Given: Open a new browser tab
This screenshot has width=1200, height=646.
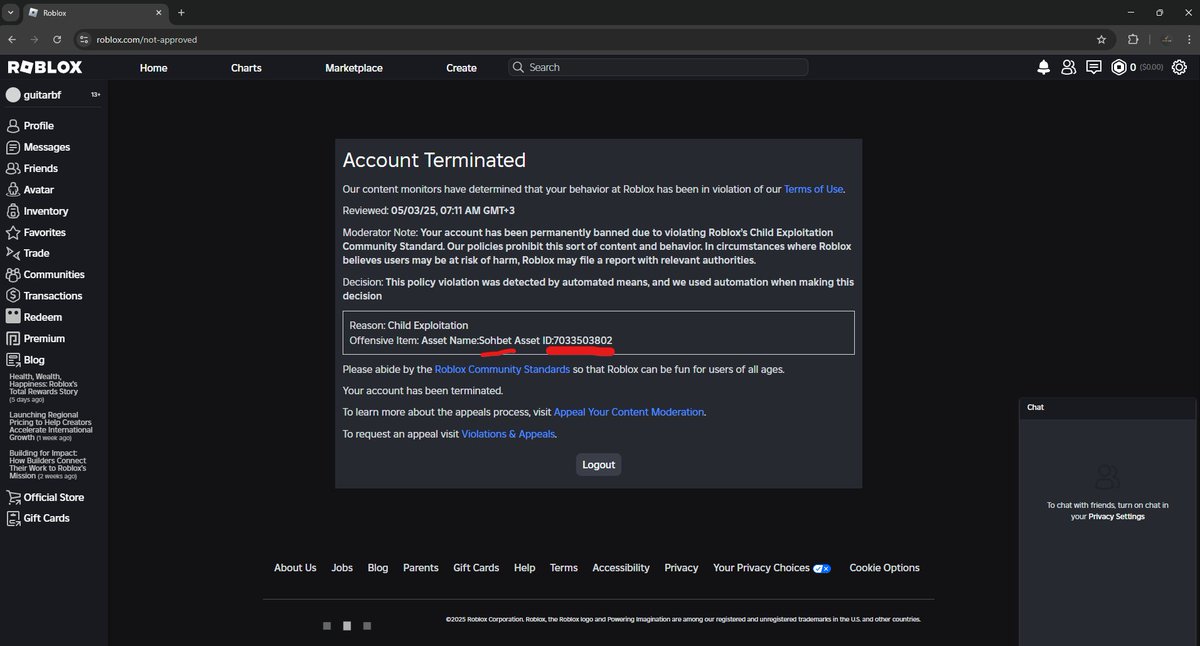Looking at the screenshot, I should [181, 13].
